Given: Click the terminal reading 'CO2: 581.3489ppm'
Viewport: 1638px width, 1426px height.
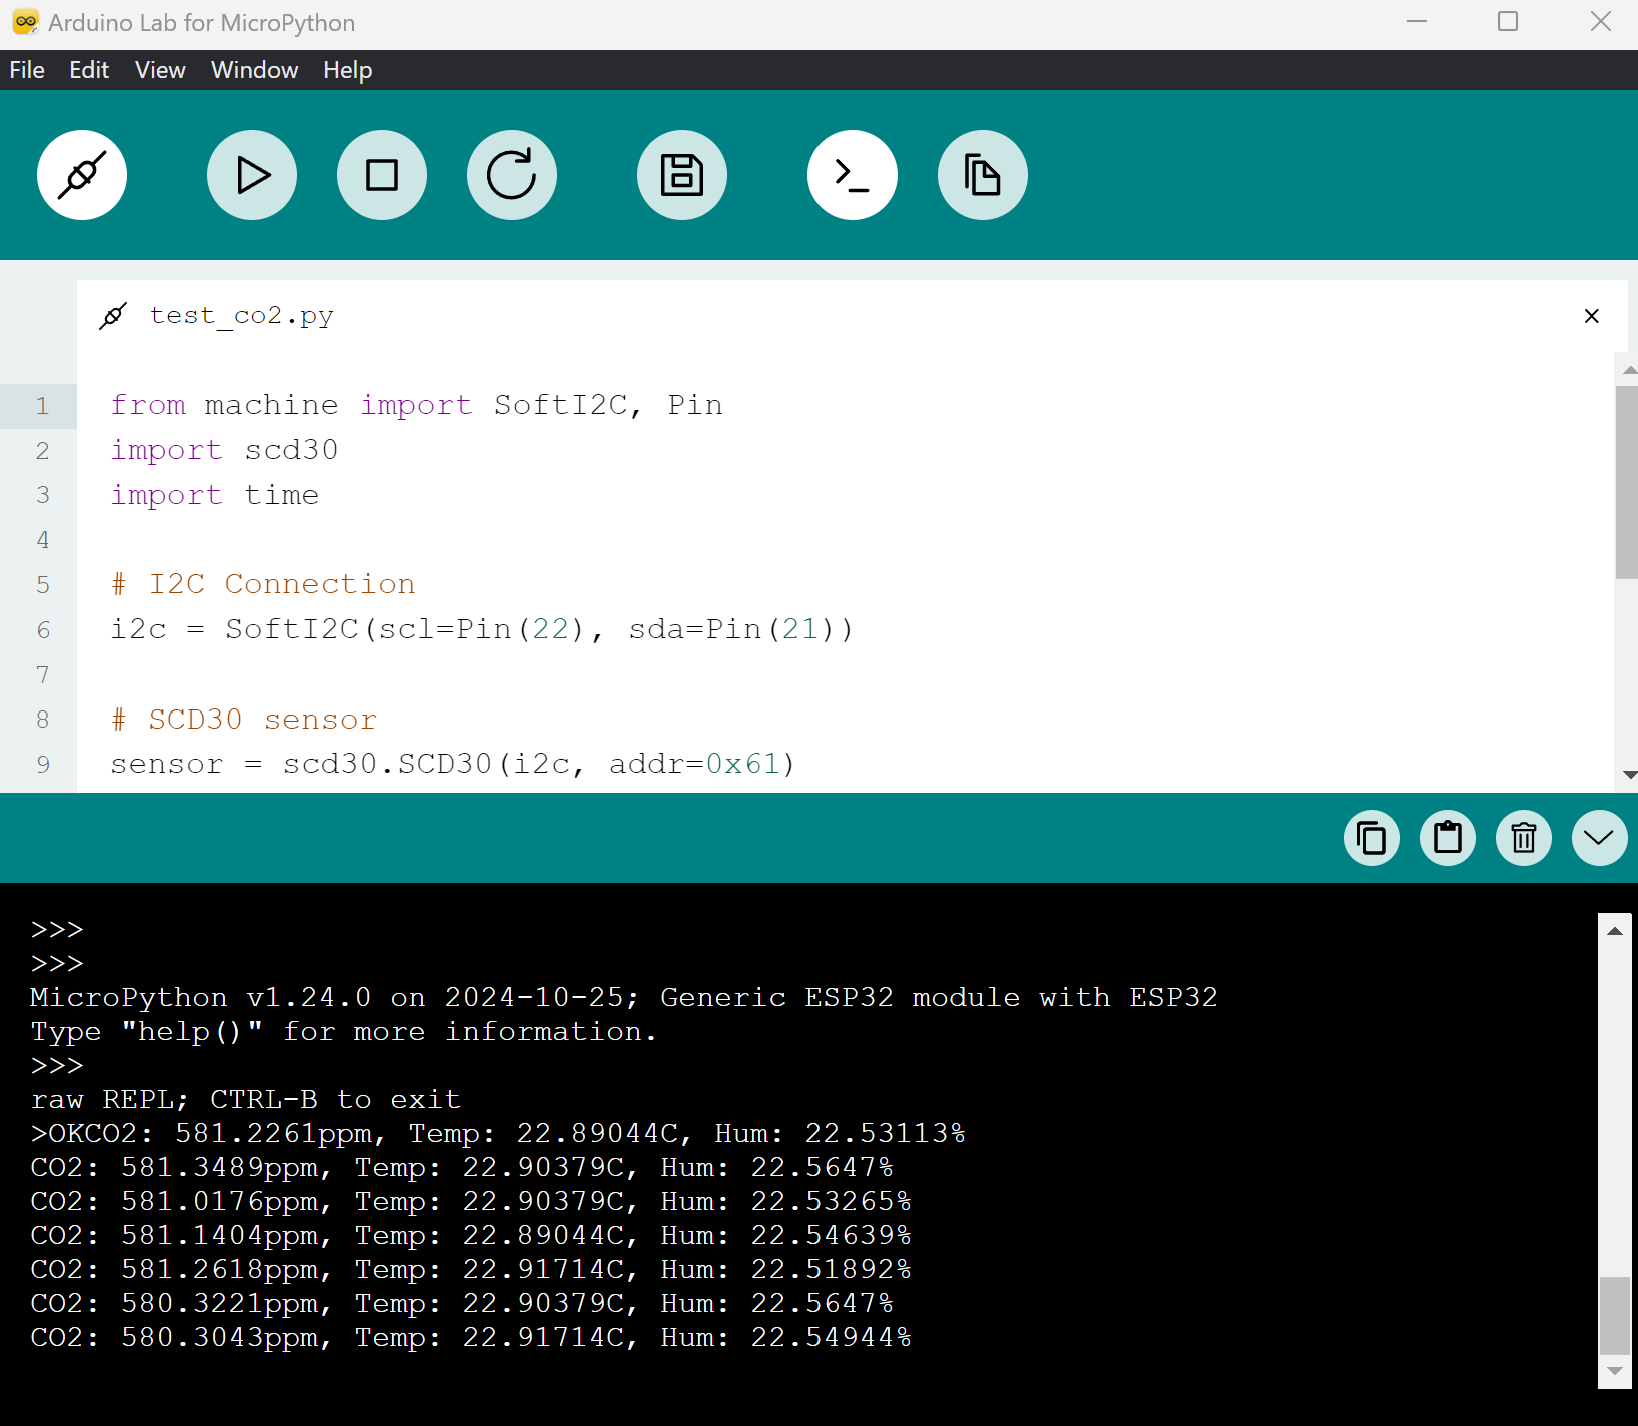Looking at the screenshot, I should (x=462, y=1167).
